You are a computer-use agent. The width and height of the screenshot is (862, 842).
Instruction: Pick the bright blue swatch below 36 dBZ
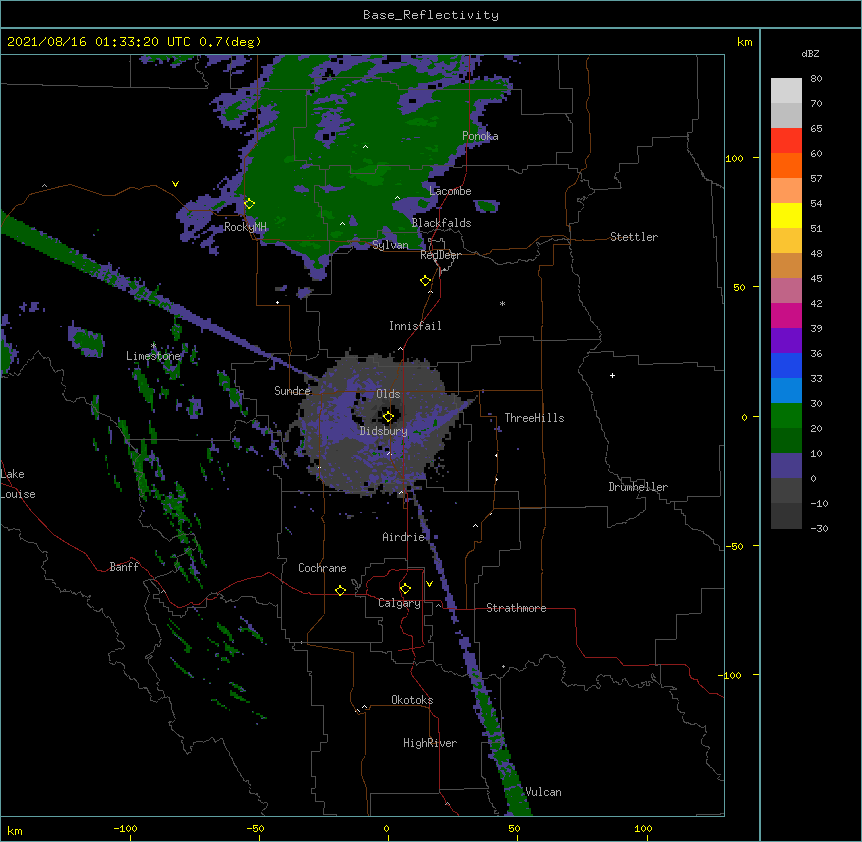coord(786,365)
